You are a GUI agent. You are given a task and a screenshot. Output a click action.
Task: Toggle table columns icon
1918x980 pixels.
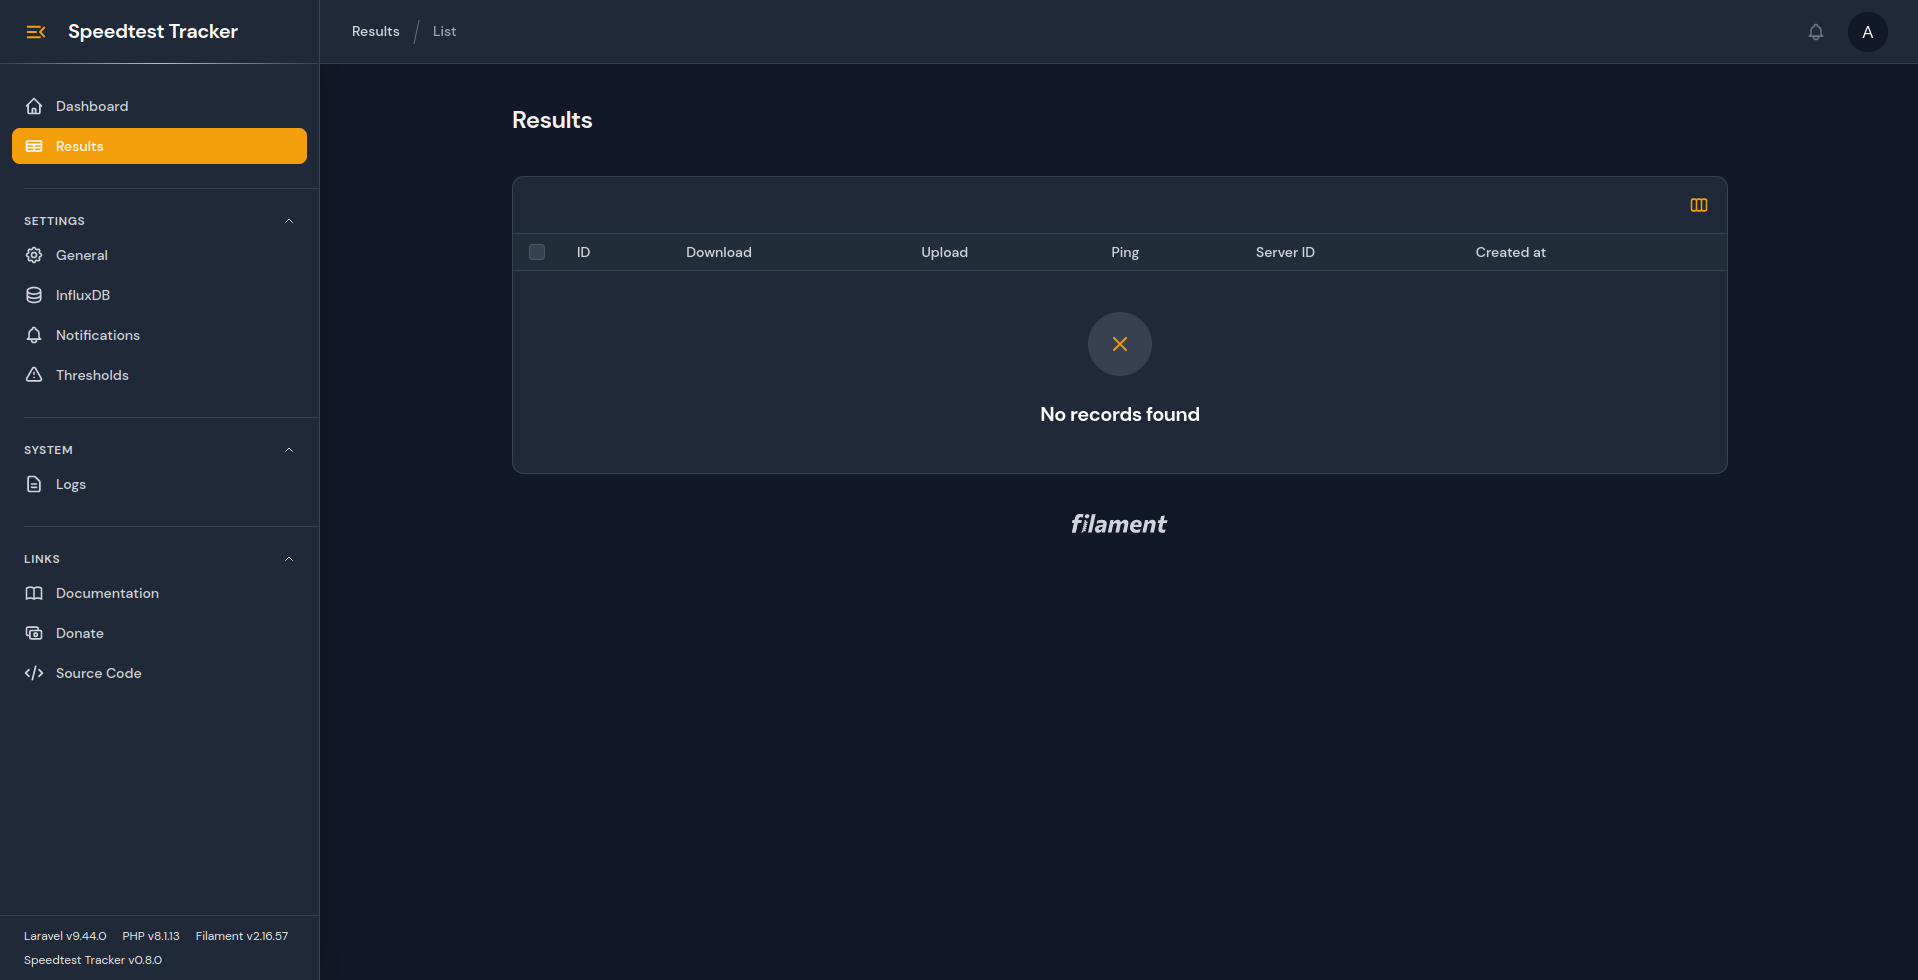(x=1699, y=205)
